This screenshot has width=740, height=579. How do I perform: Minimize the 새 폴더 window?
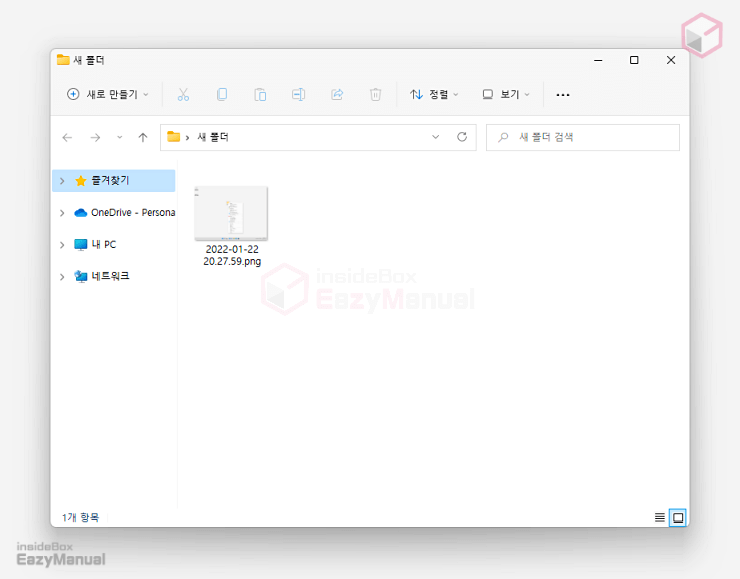tap(598, 60)
